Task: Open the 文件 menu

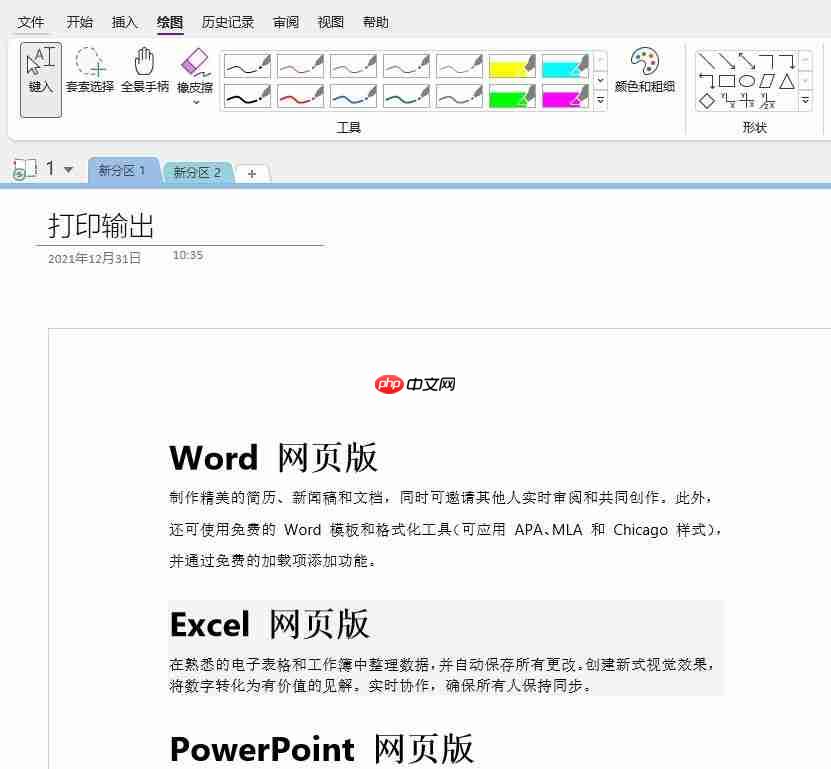Action: click(x=30, y=22)
